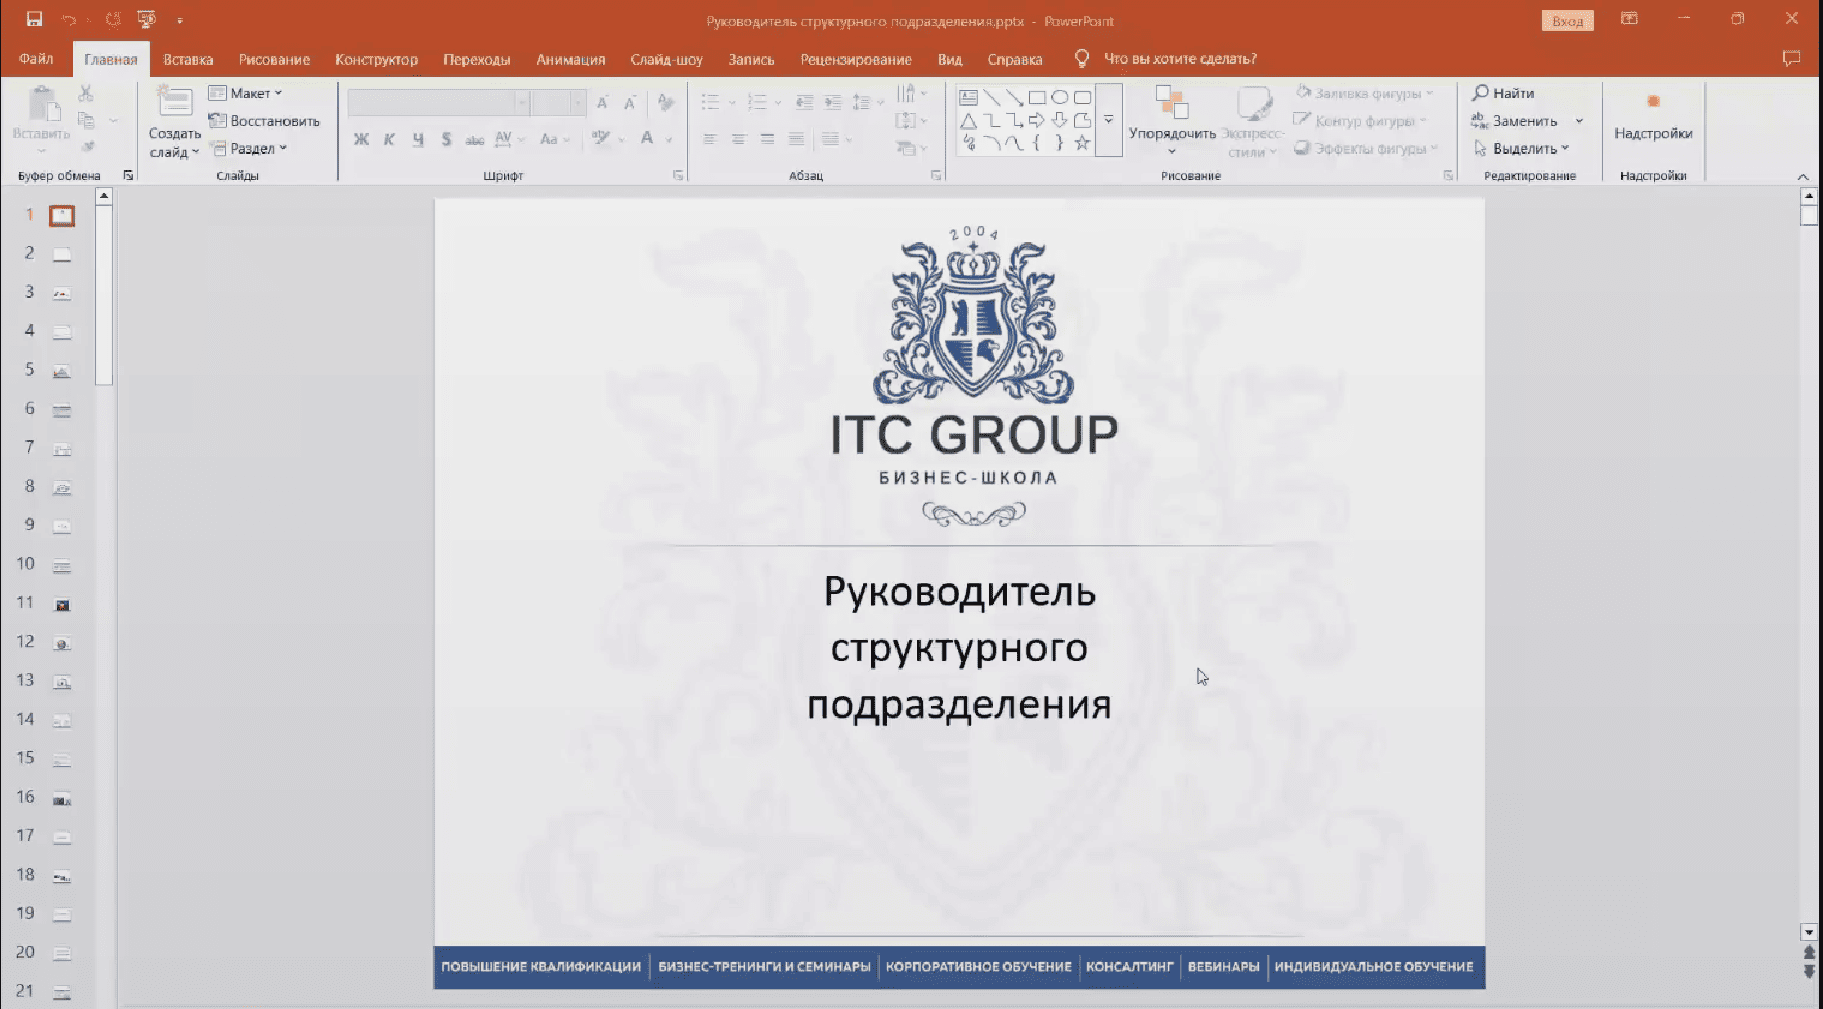Select slide 11 thumbnail in panel
The image size is (1823, 1009).
point(62,605)
